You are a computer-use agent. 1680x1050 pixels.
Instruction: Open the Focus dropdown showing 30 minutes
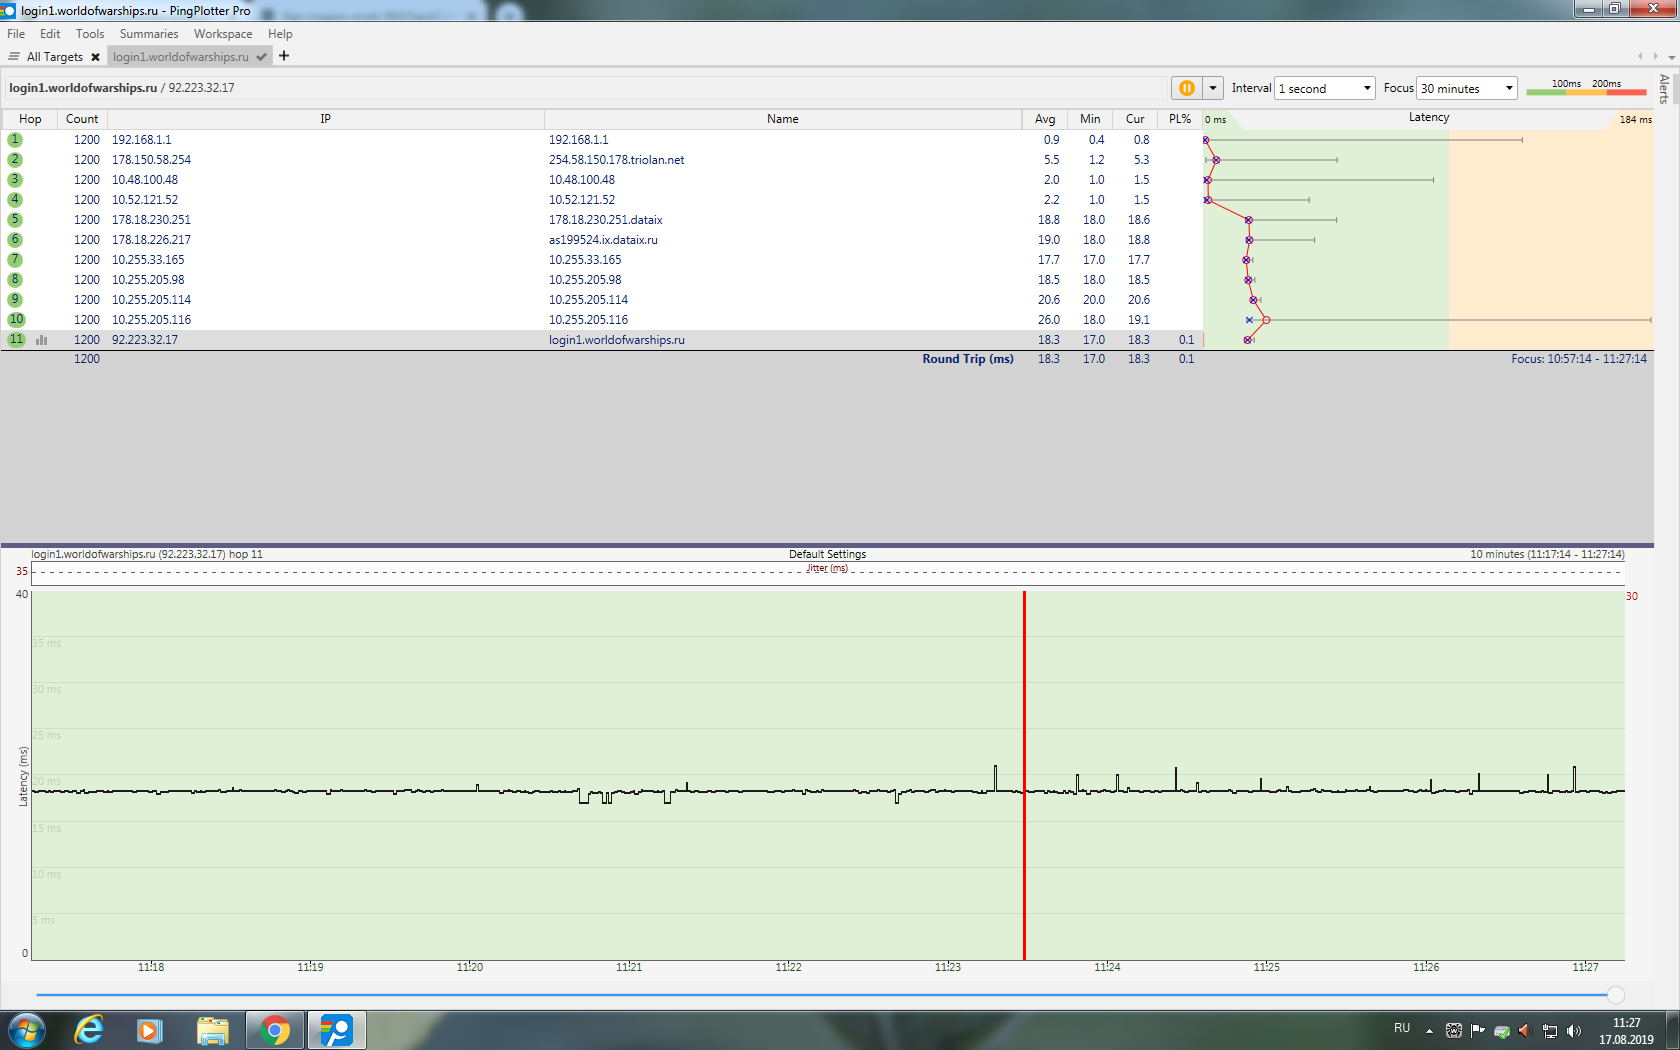point(1467,88)
